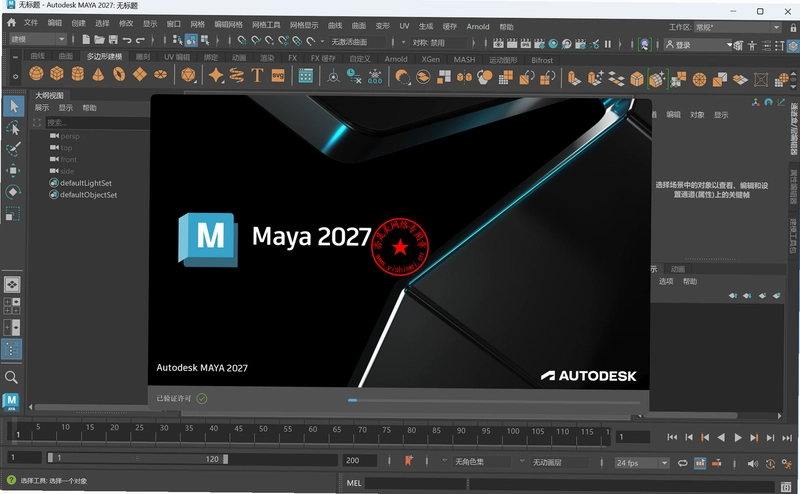This screenshot has width=800, height=494.
Task: Click the redo arrow icon
Action: (x=140, y=40)
